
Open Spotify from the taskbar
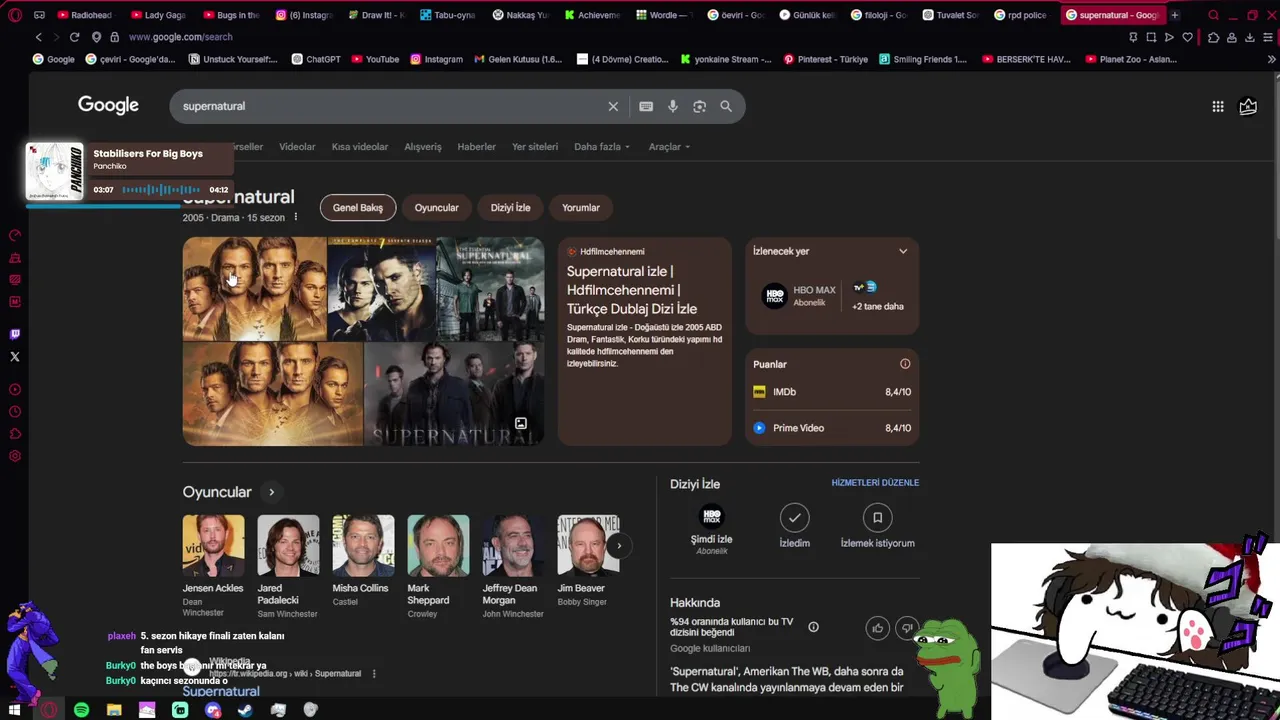pyautogui.click(x=81, y=710)
